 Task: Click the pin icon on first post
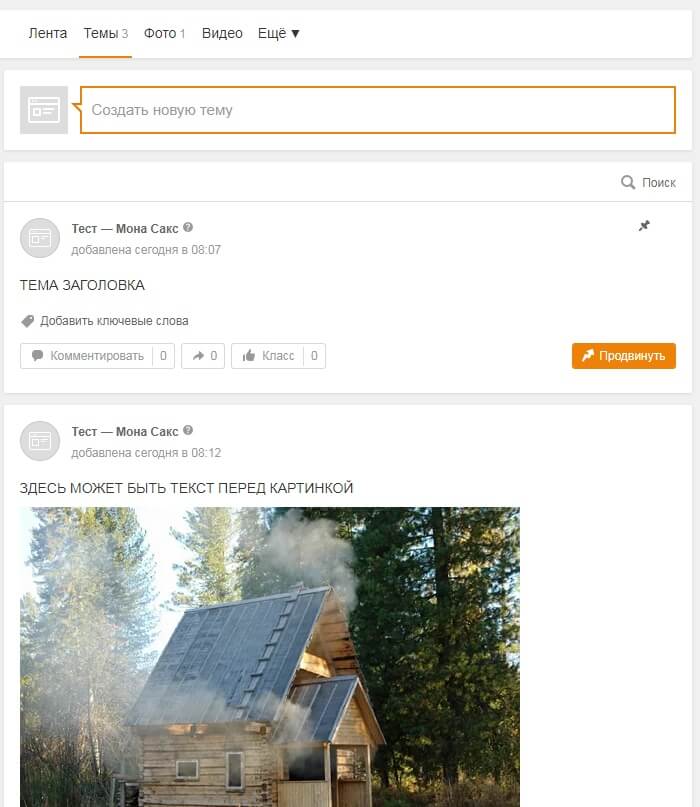coord(644,225)
